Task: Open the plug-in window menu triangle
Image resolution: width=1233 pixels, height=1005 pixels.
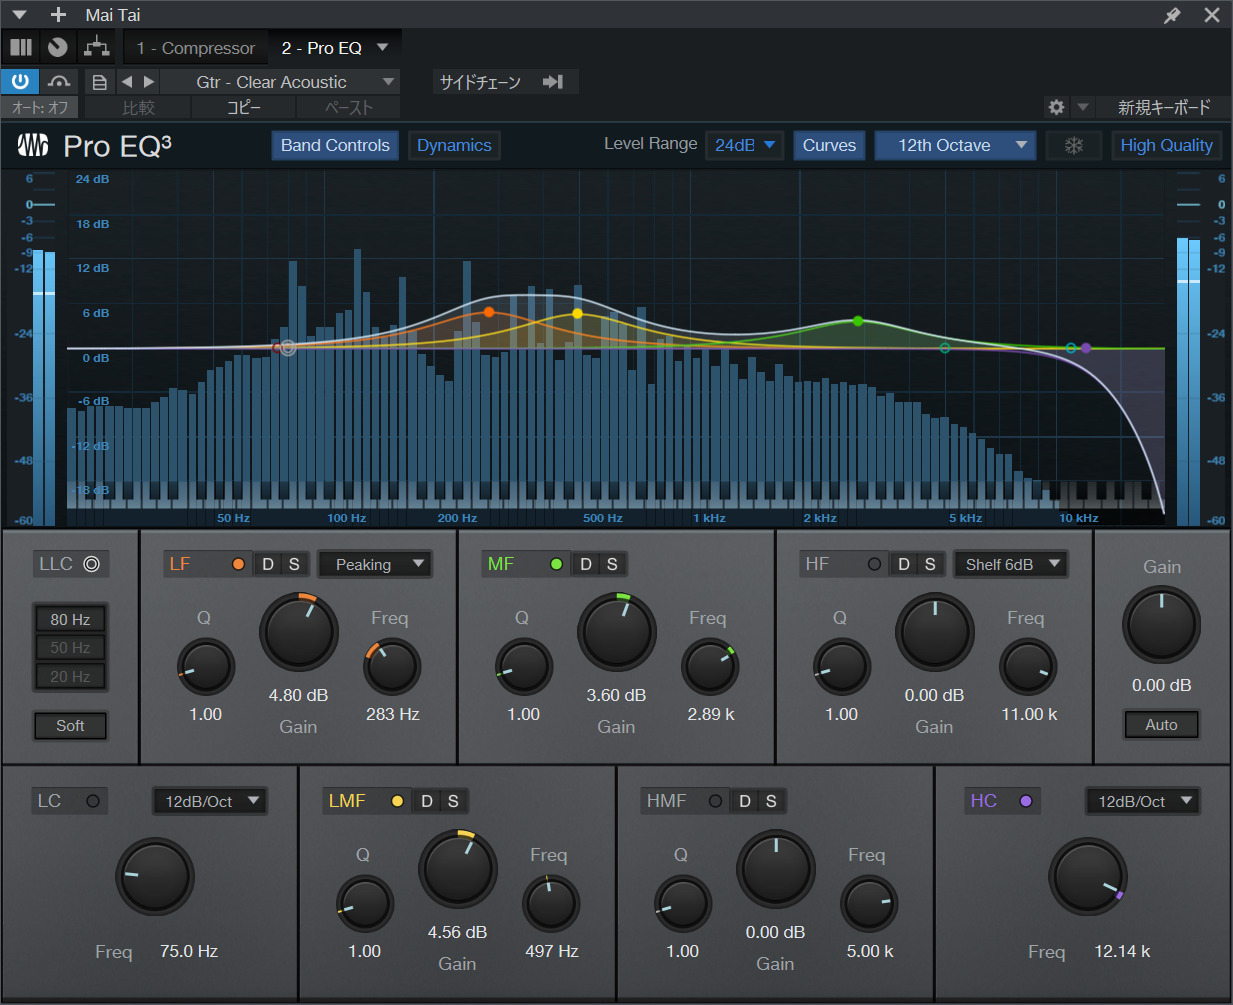Action: [19, 15]
